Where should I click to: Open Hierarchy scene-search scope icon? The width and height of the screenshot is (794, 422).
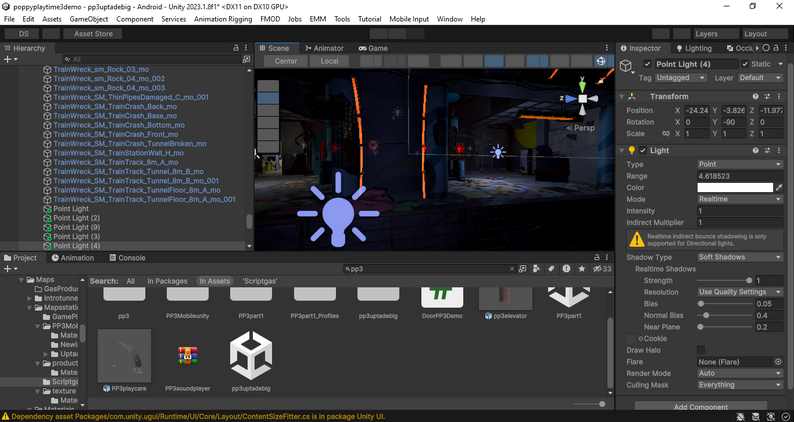coord(246,59)
